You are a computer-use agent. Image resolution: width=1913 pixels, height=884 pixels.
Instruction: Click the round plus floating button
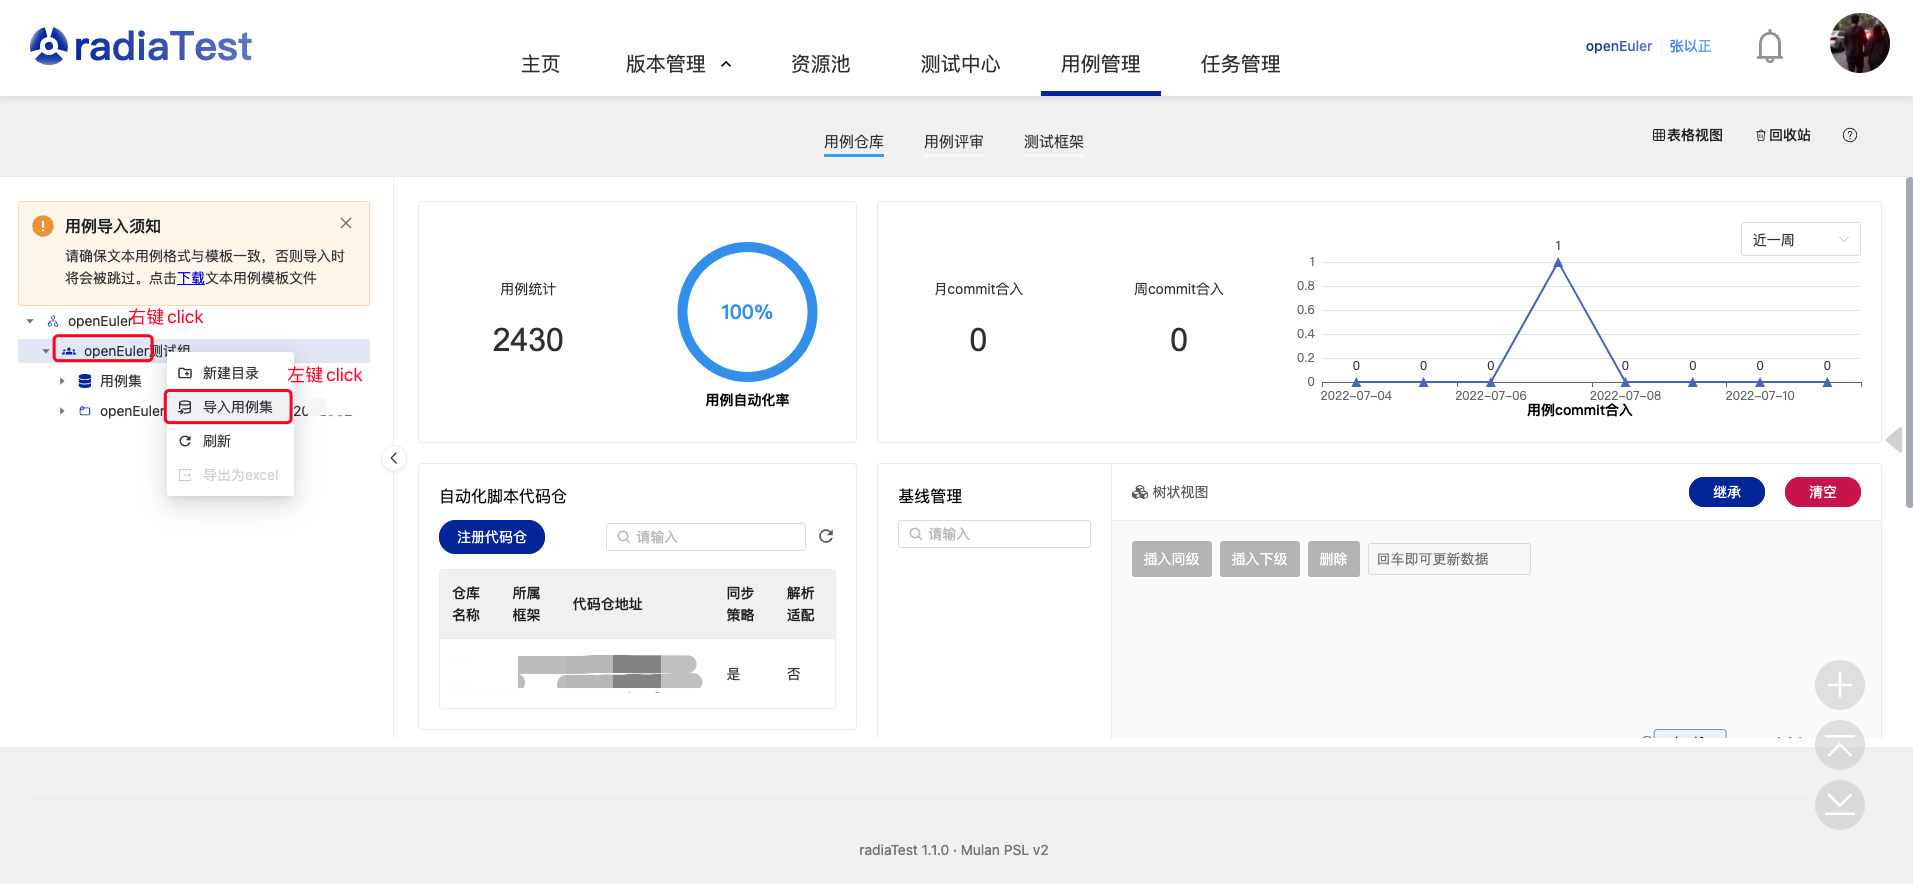tap(1839, 685)
